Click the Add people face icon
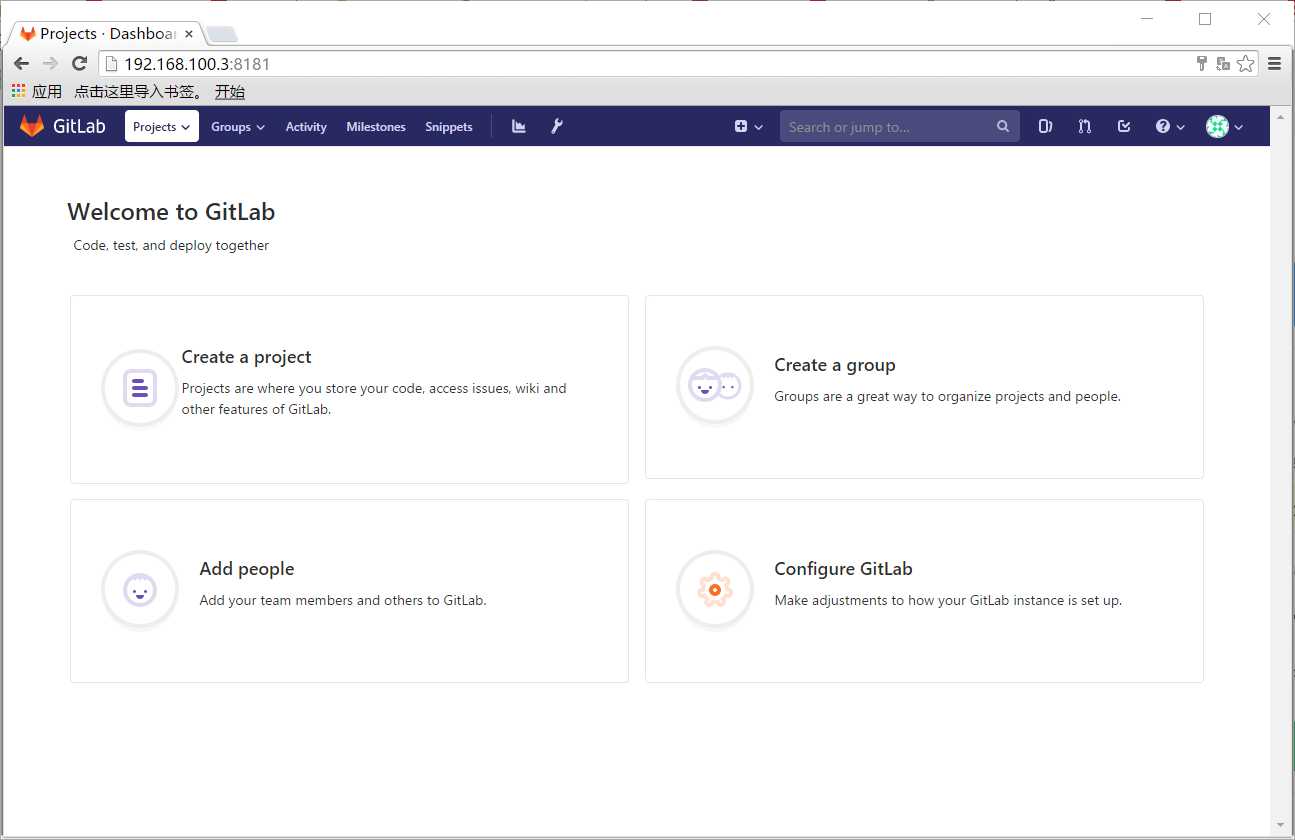 [140, 590]
